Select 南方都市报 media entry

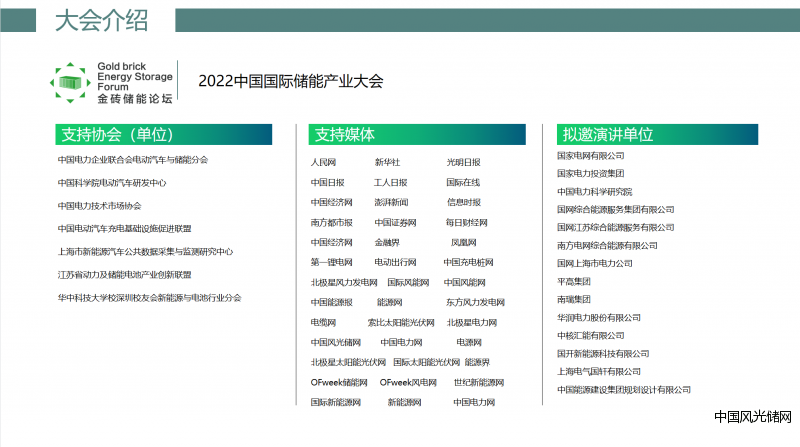tap(332, 222)
